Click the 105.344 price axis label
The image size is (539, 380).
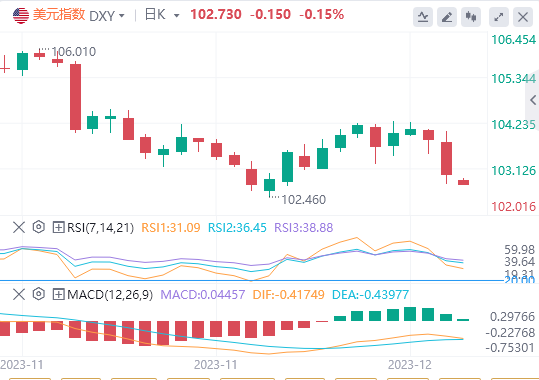point(514,79)
